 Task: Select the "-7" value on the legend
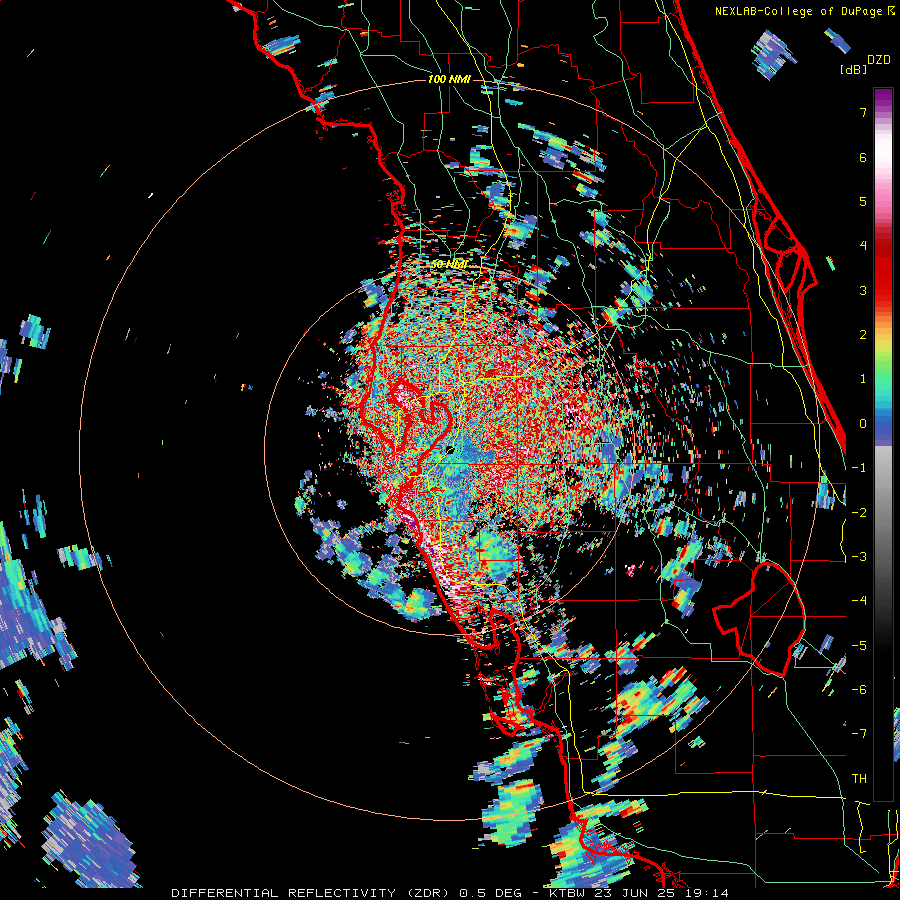pos(859,734)
